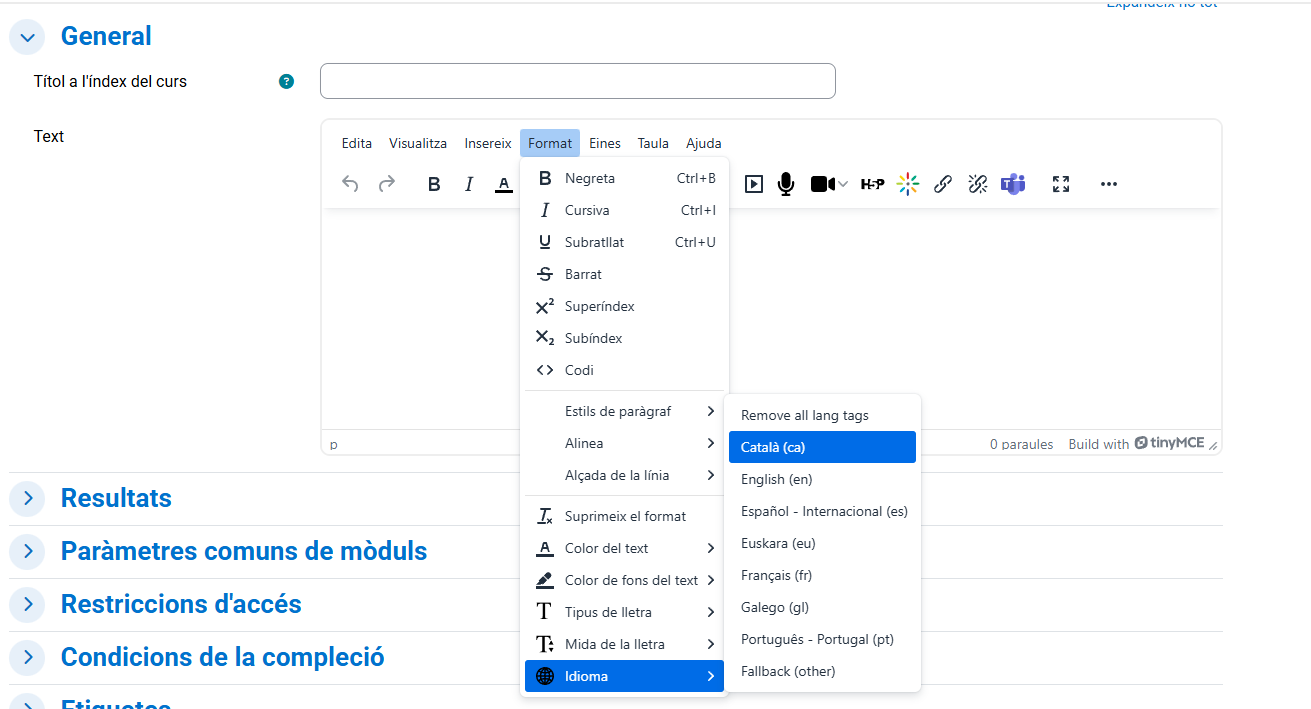Screen dimensions: 1311x709
Task: Click the microphone record audio icon
Action: [786, 184]
